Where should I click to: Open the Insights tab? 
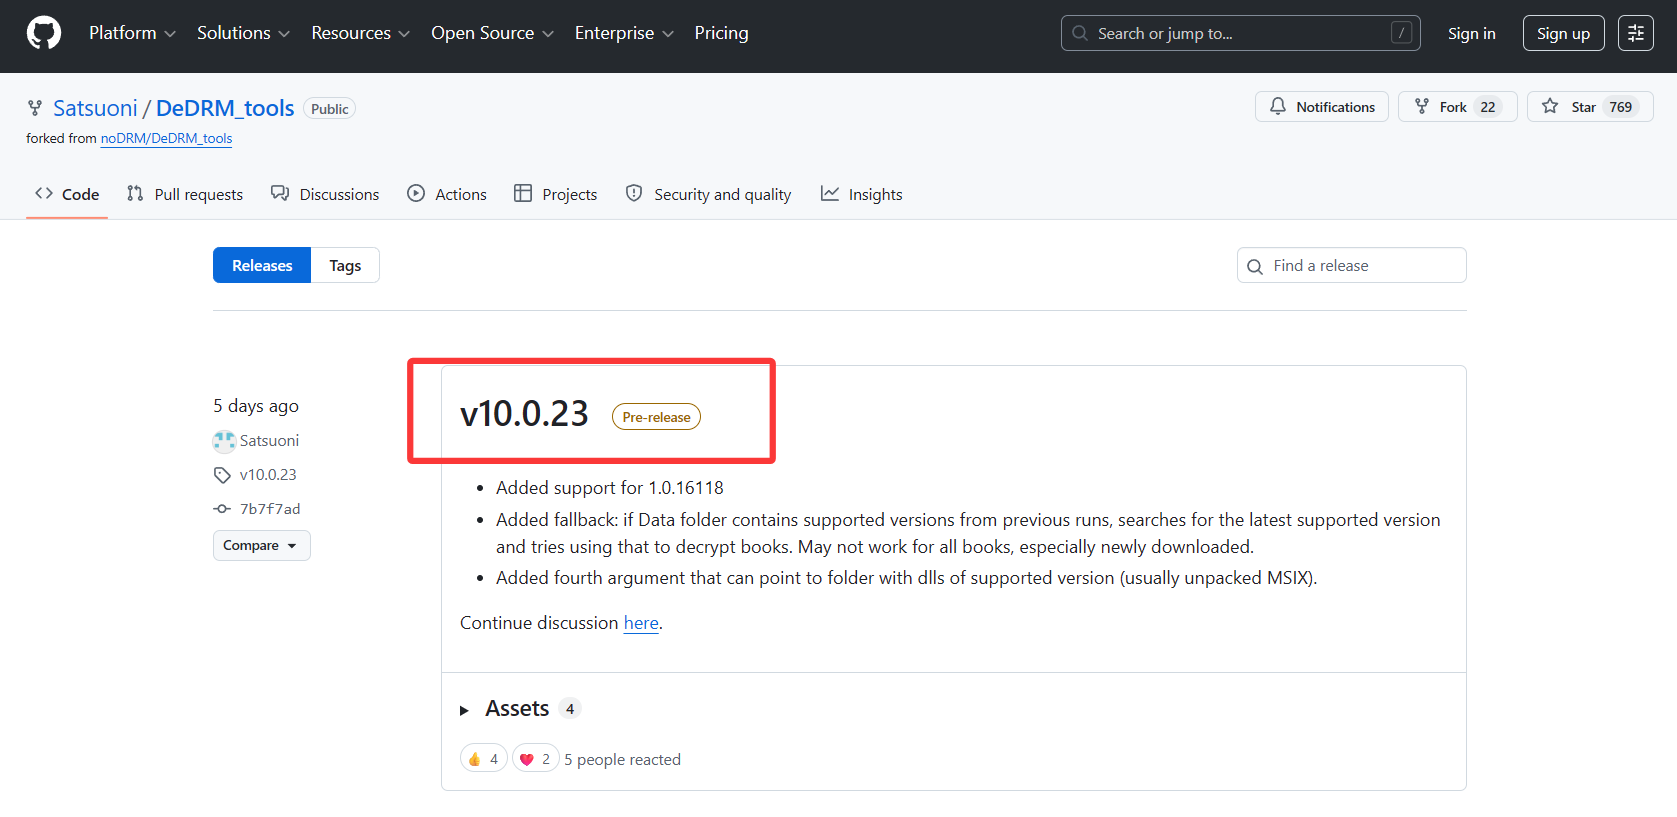point(861,194)
